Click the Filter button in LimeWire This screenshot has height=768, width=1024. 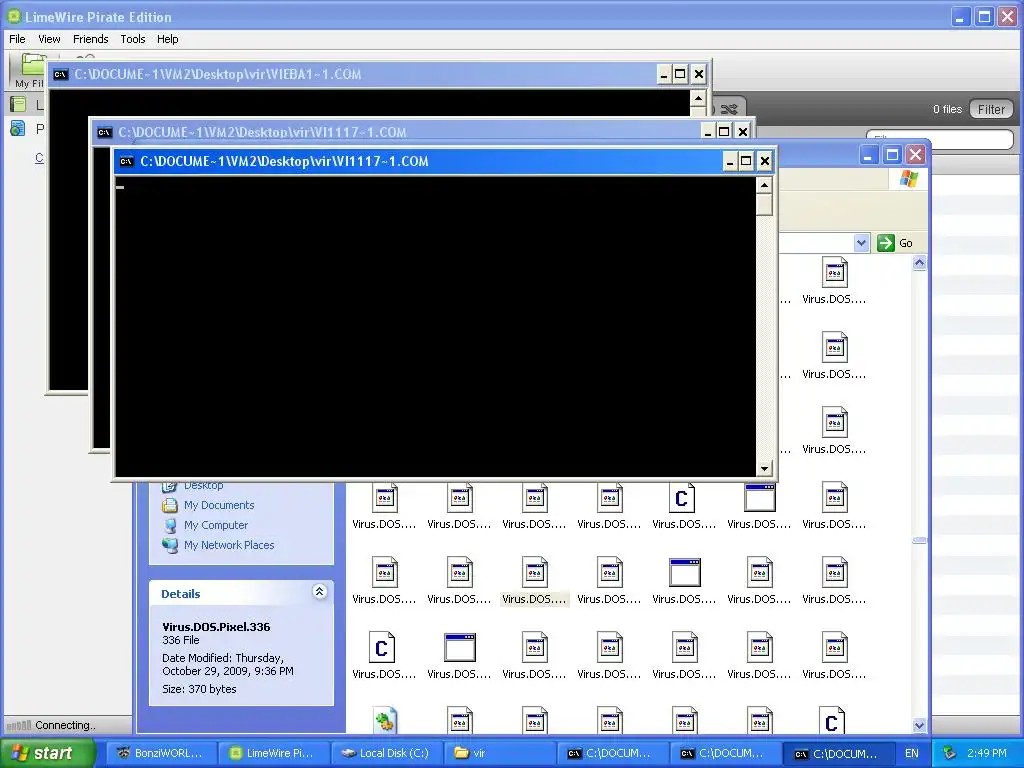[991, 109]
